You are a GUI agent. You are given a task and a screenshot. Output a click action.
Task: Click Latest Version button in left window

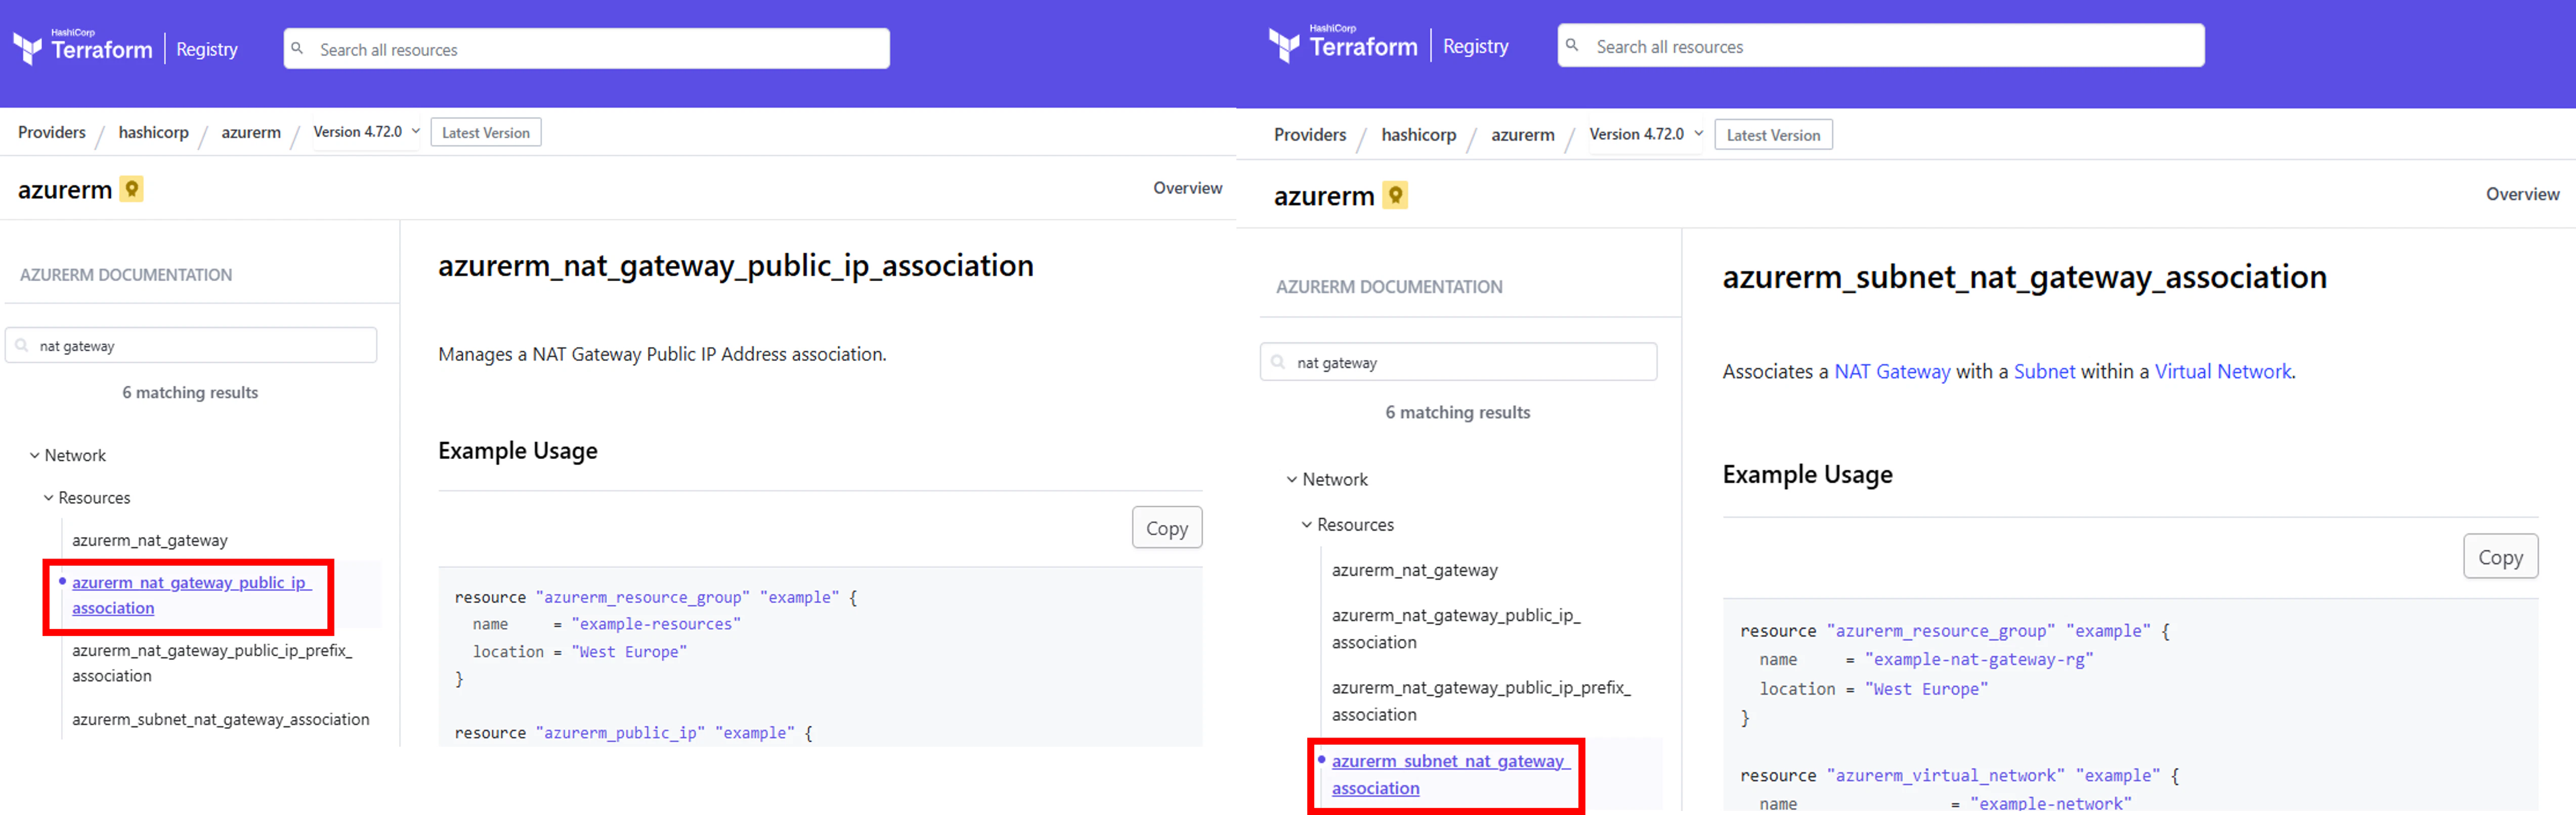point(486,132)
